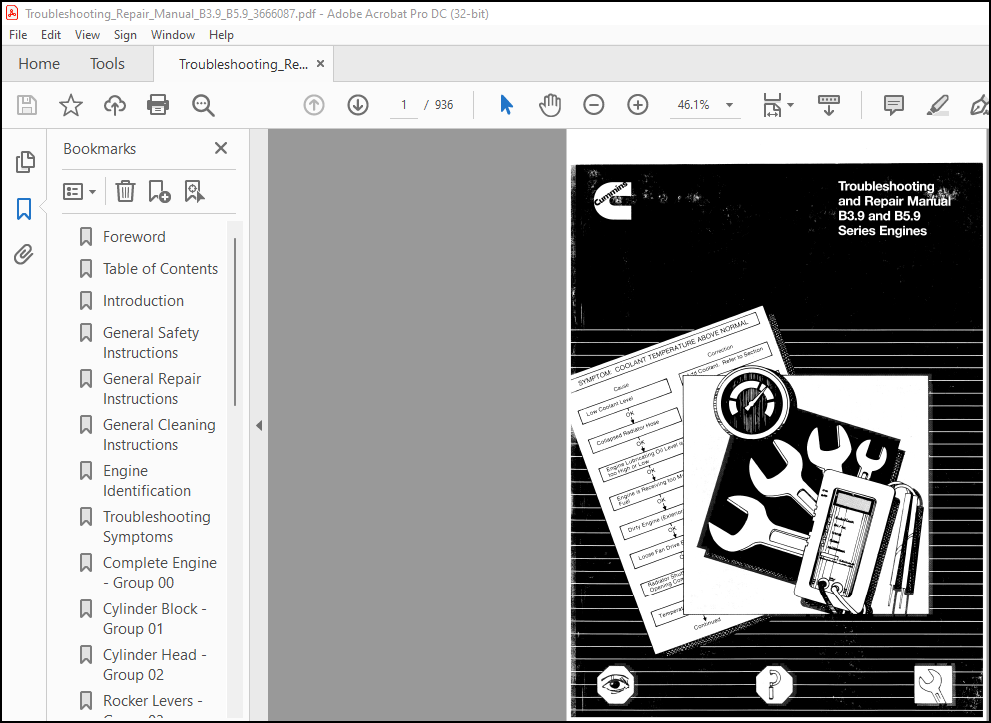This screenshot has width=991, height=723.
Task: Click the Print file icon
Action: [158, 105]
